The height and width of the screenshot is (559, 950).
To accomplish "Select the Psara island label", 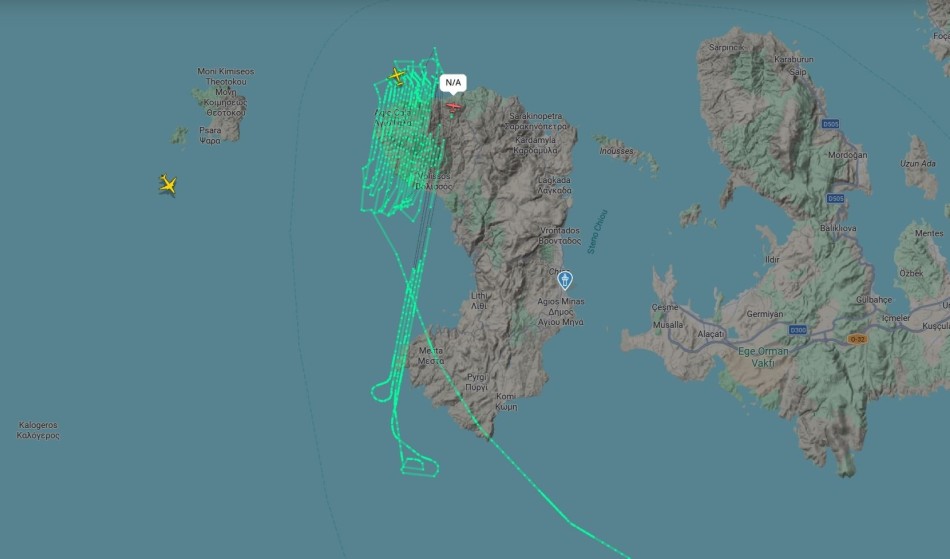I will [210, 135].
